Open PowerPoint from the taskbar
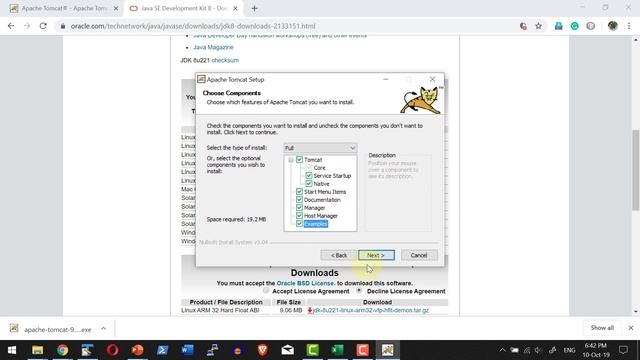This screenshot has height=360, width=640. click(138, 350)
